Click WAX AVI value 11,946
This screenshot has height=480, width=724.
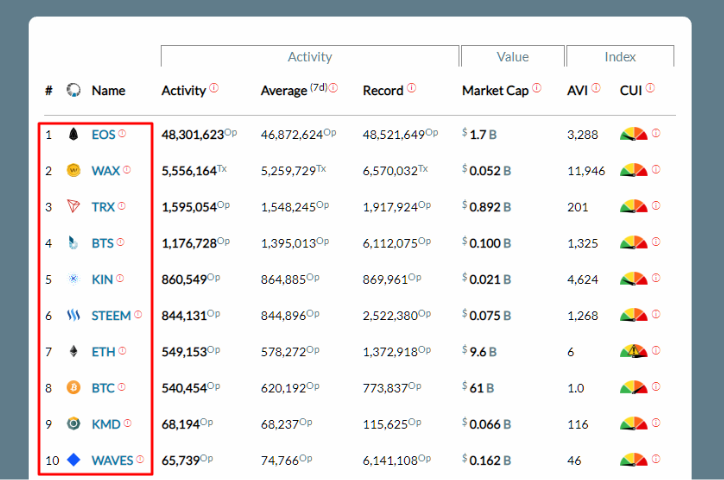(586, 171)
